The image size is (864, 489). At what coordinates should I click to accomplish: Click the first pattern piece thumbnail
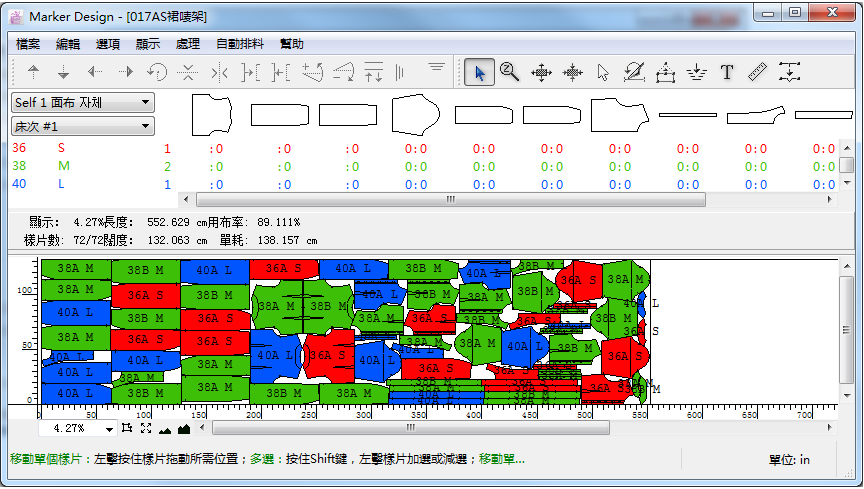(x=211, y=114)
